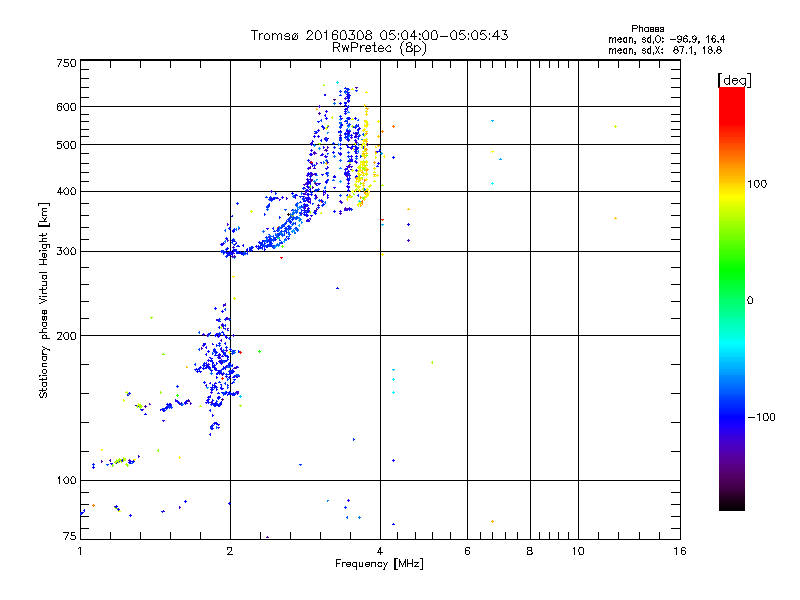800x600 pixels.
Task: Click the y-axis tick label '300'
Action: tap(67, 251)
